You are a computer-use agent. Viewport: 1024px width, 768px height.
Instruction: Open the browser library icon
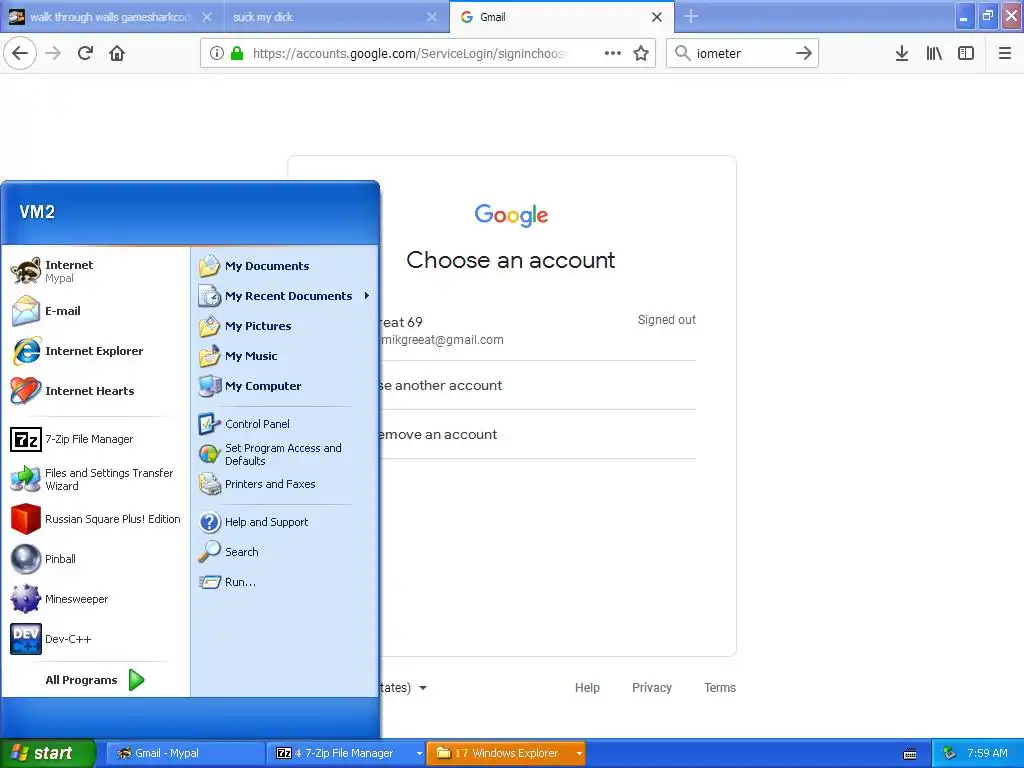(934, 53)
